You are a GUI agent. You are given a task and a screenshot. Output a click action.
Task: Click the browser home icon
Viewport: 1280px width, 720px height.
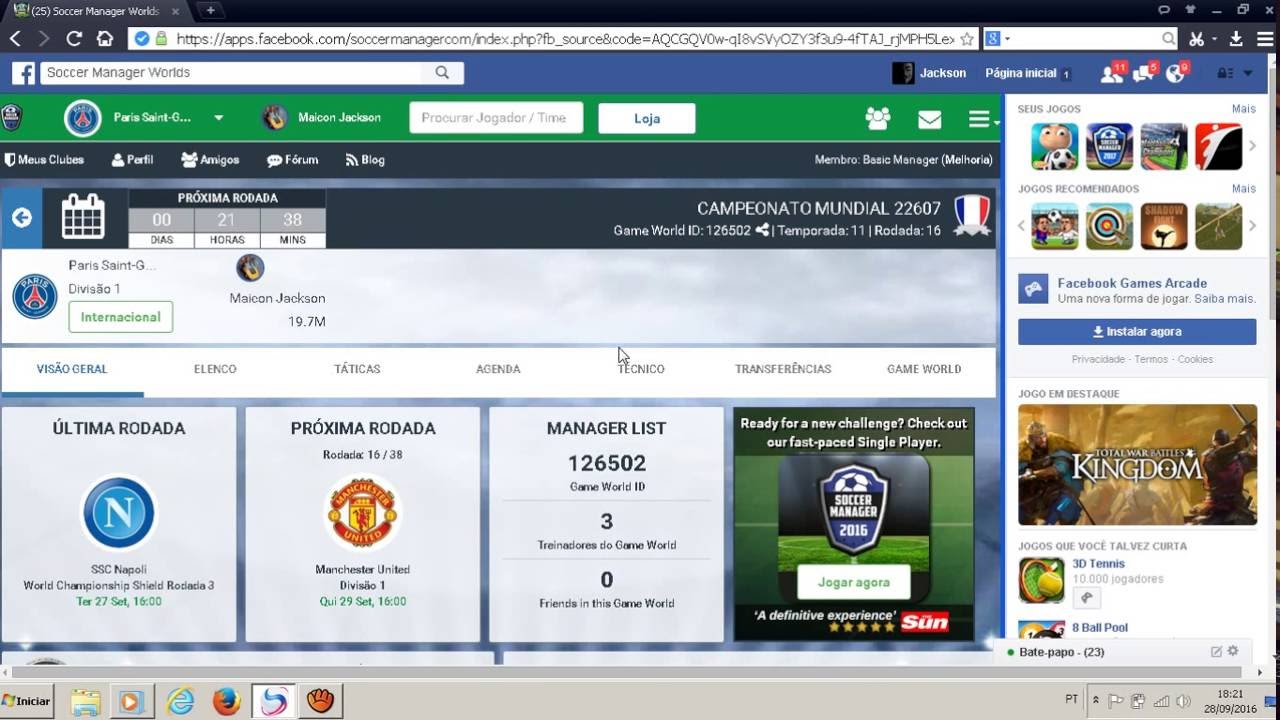104,39
